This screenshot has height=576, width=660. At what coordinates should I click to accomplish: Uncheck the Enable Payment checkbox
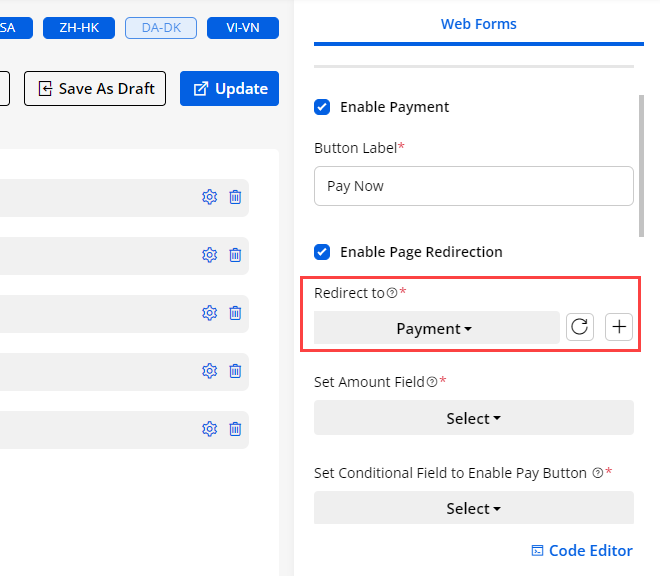pos(322,107)
